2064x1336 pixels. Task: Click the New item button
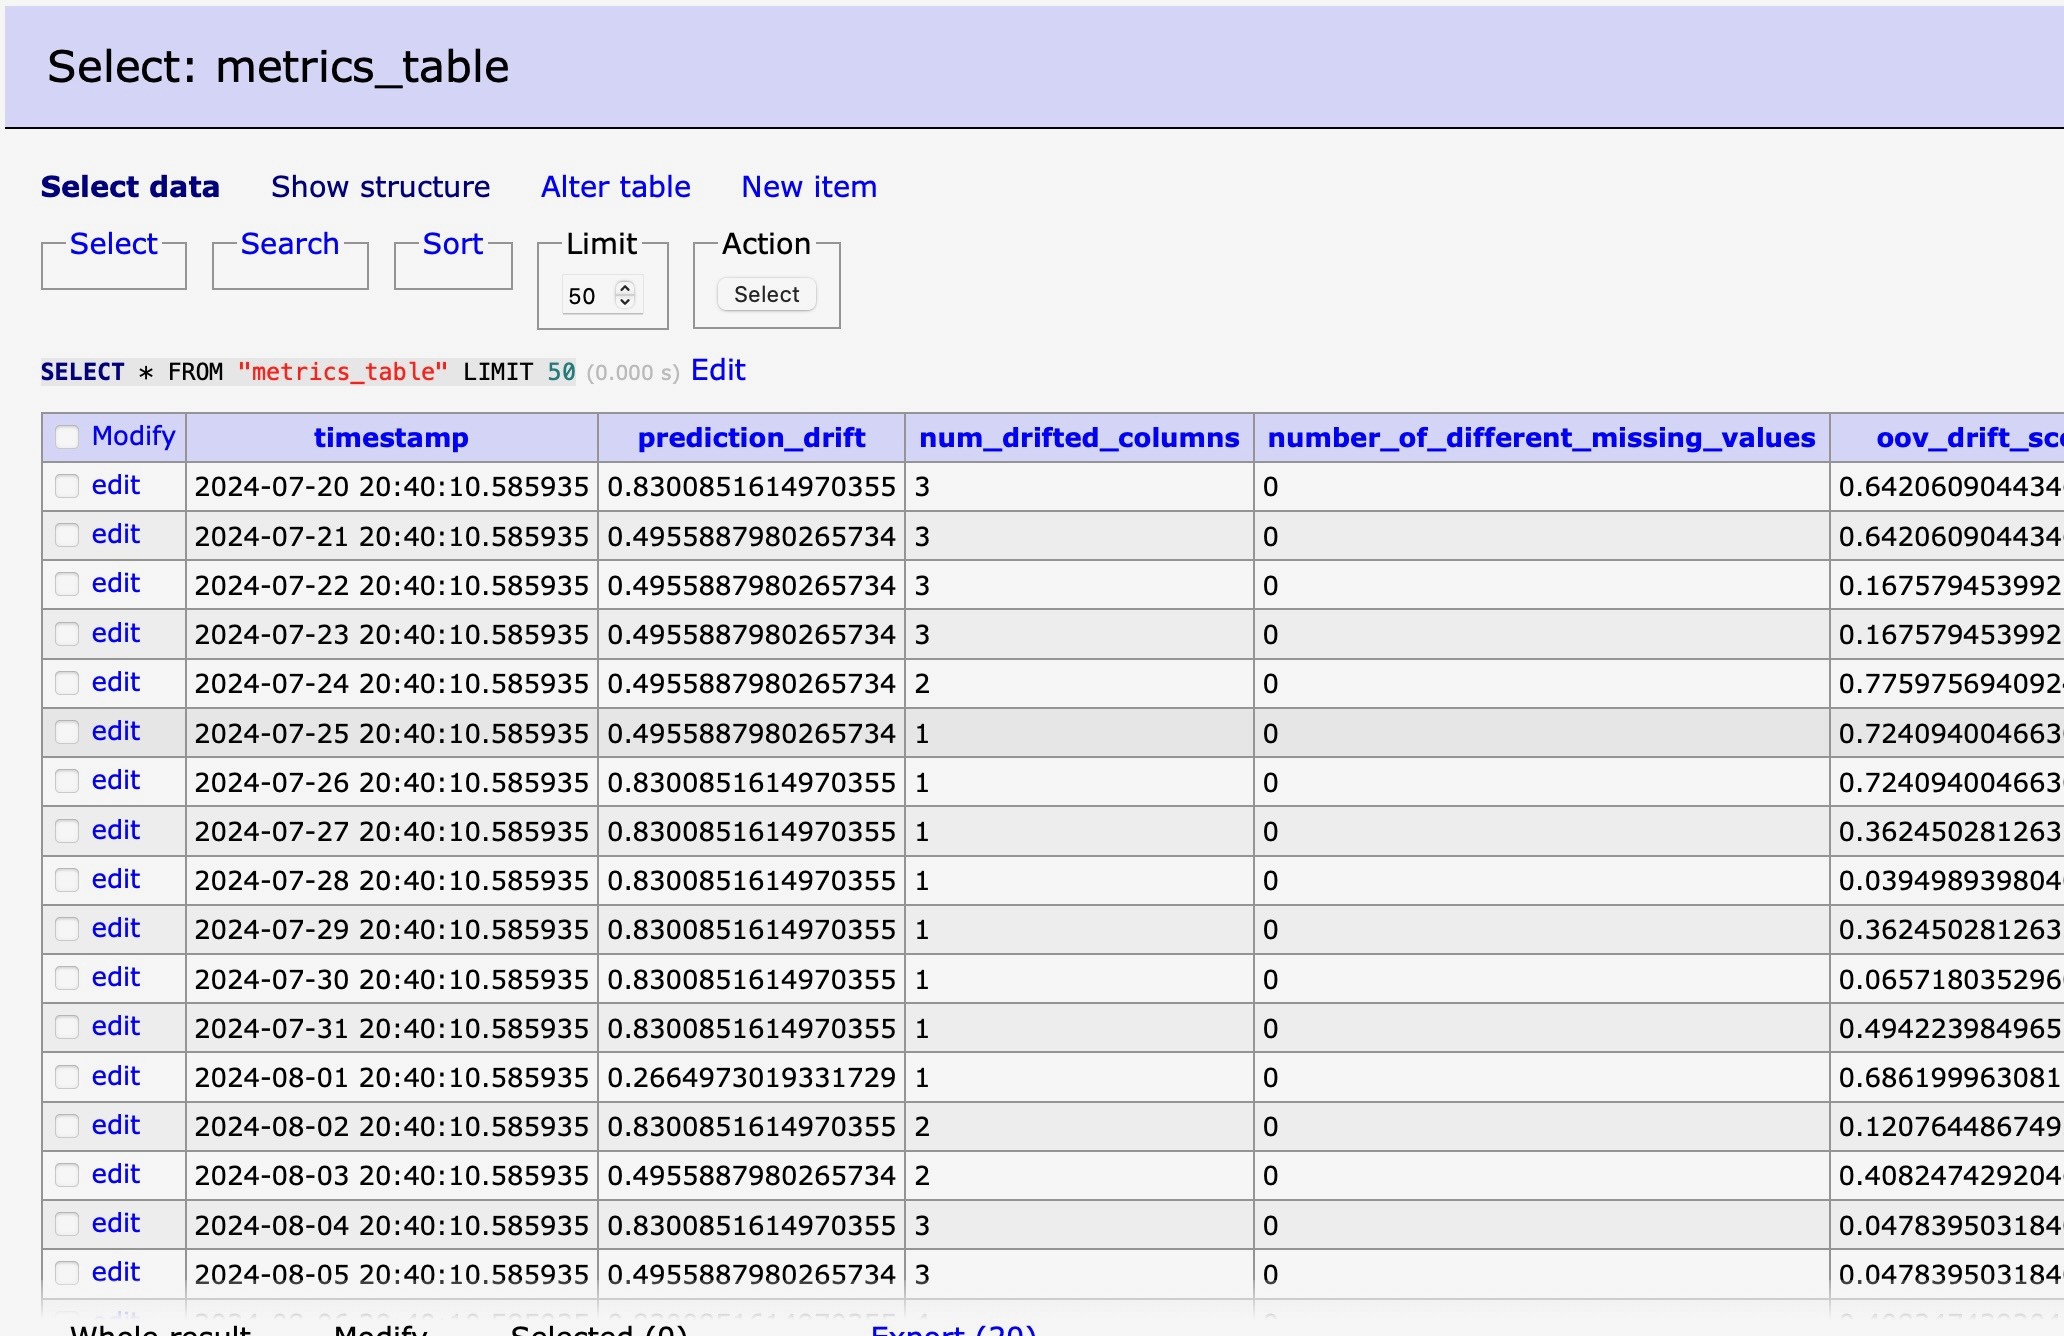coord(811,188)
